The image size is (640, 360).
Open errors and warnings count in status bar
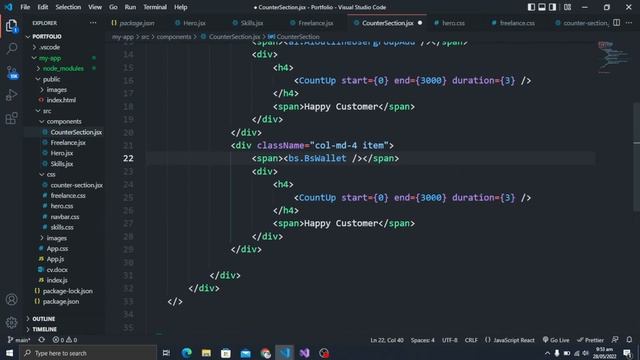tap(64, 340)
